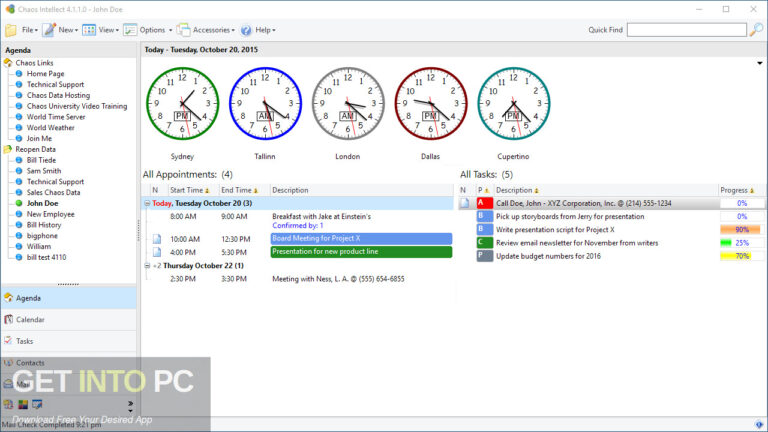Click note icon for 10:00 AM appointment
The image size is (768, 432).
(x=157, y=239)
